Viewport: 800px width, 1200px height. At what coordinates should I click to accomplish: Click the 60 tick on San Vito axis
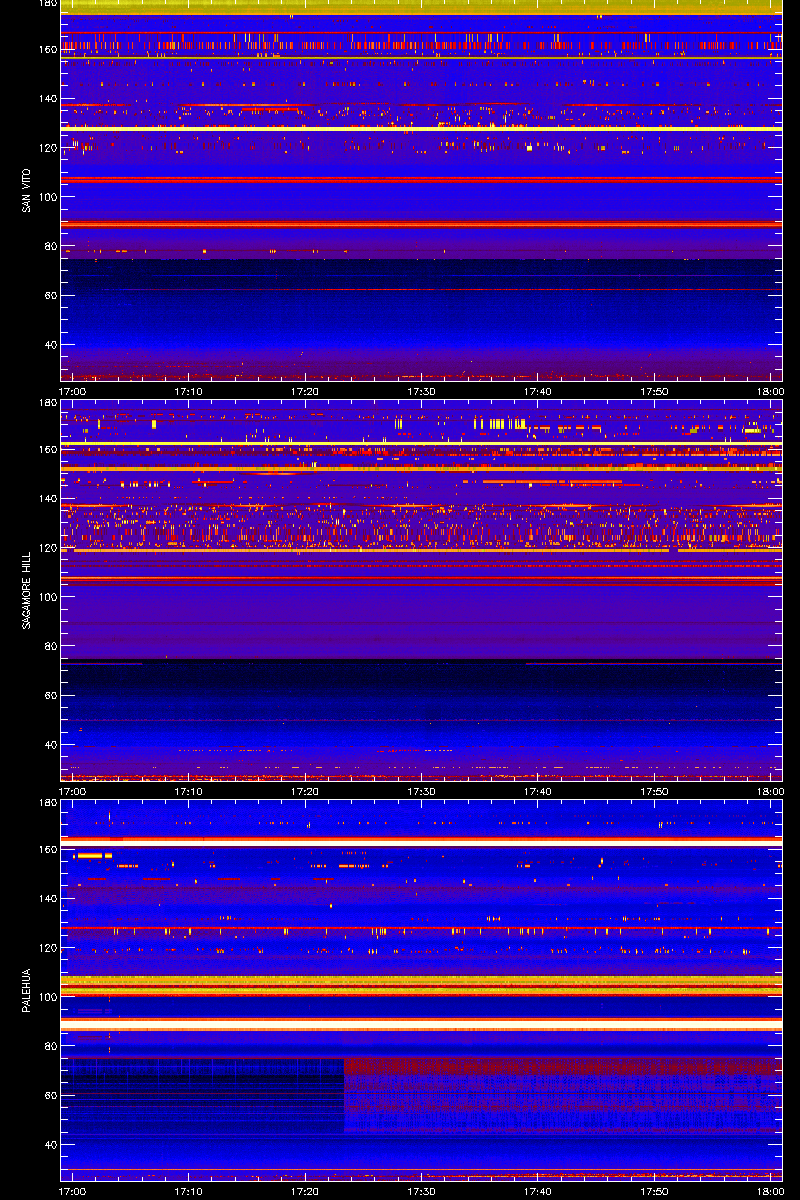coord(50,295)
